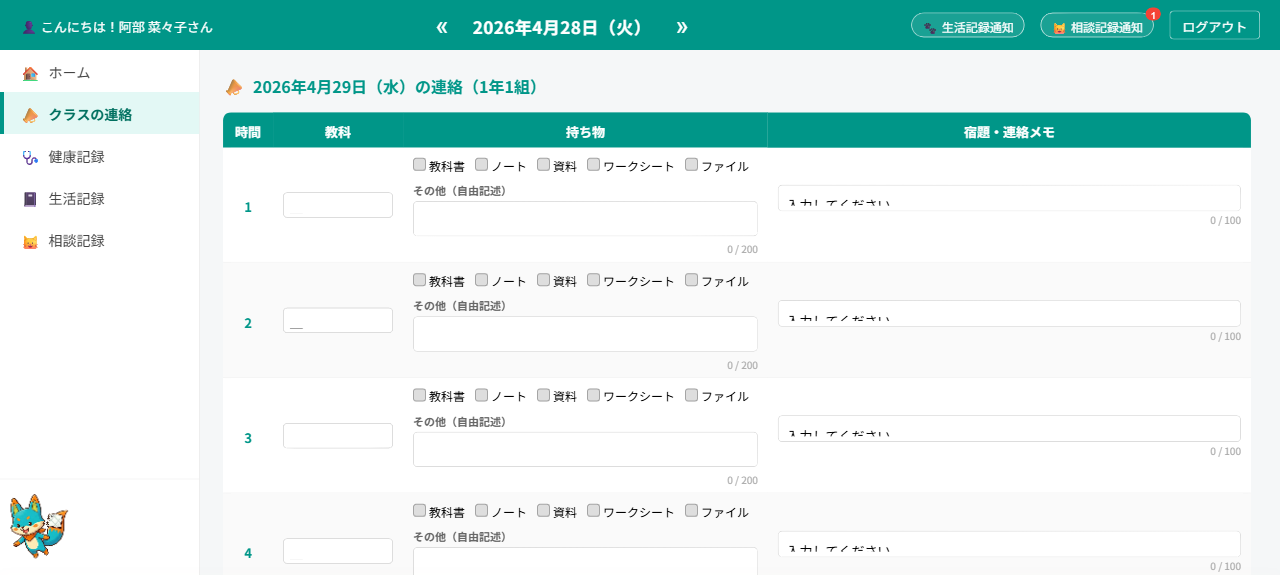Image resolution: width=1280 pixels, height=575 pixels.
Task: Go to the previous day arrow
Action: point(442,27)
